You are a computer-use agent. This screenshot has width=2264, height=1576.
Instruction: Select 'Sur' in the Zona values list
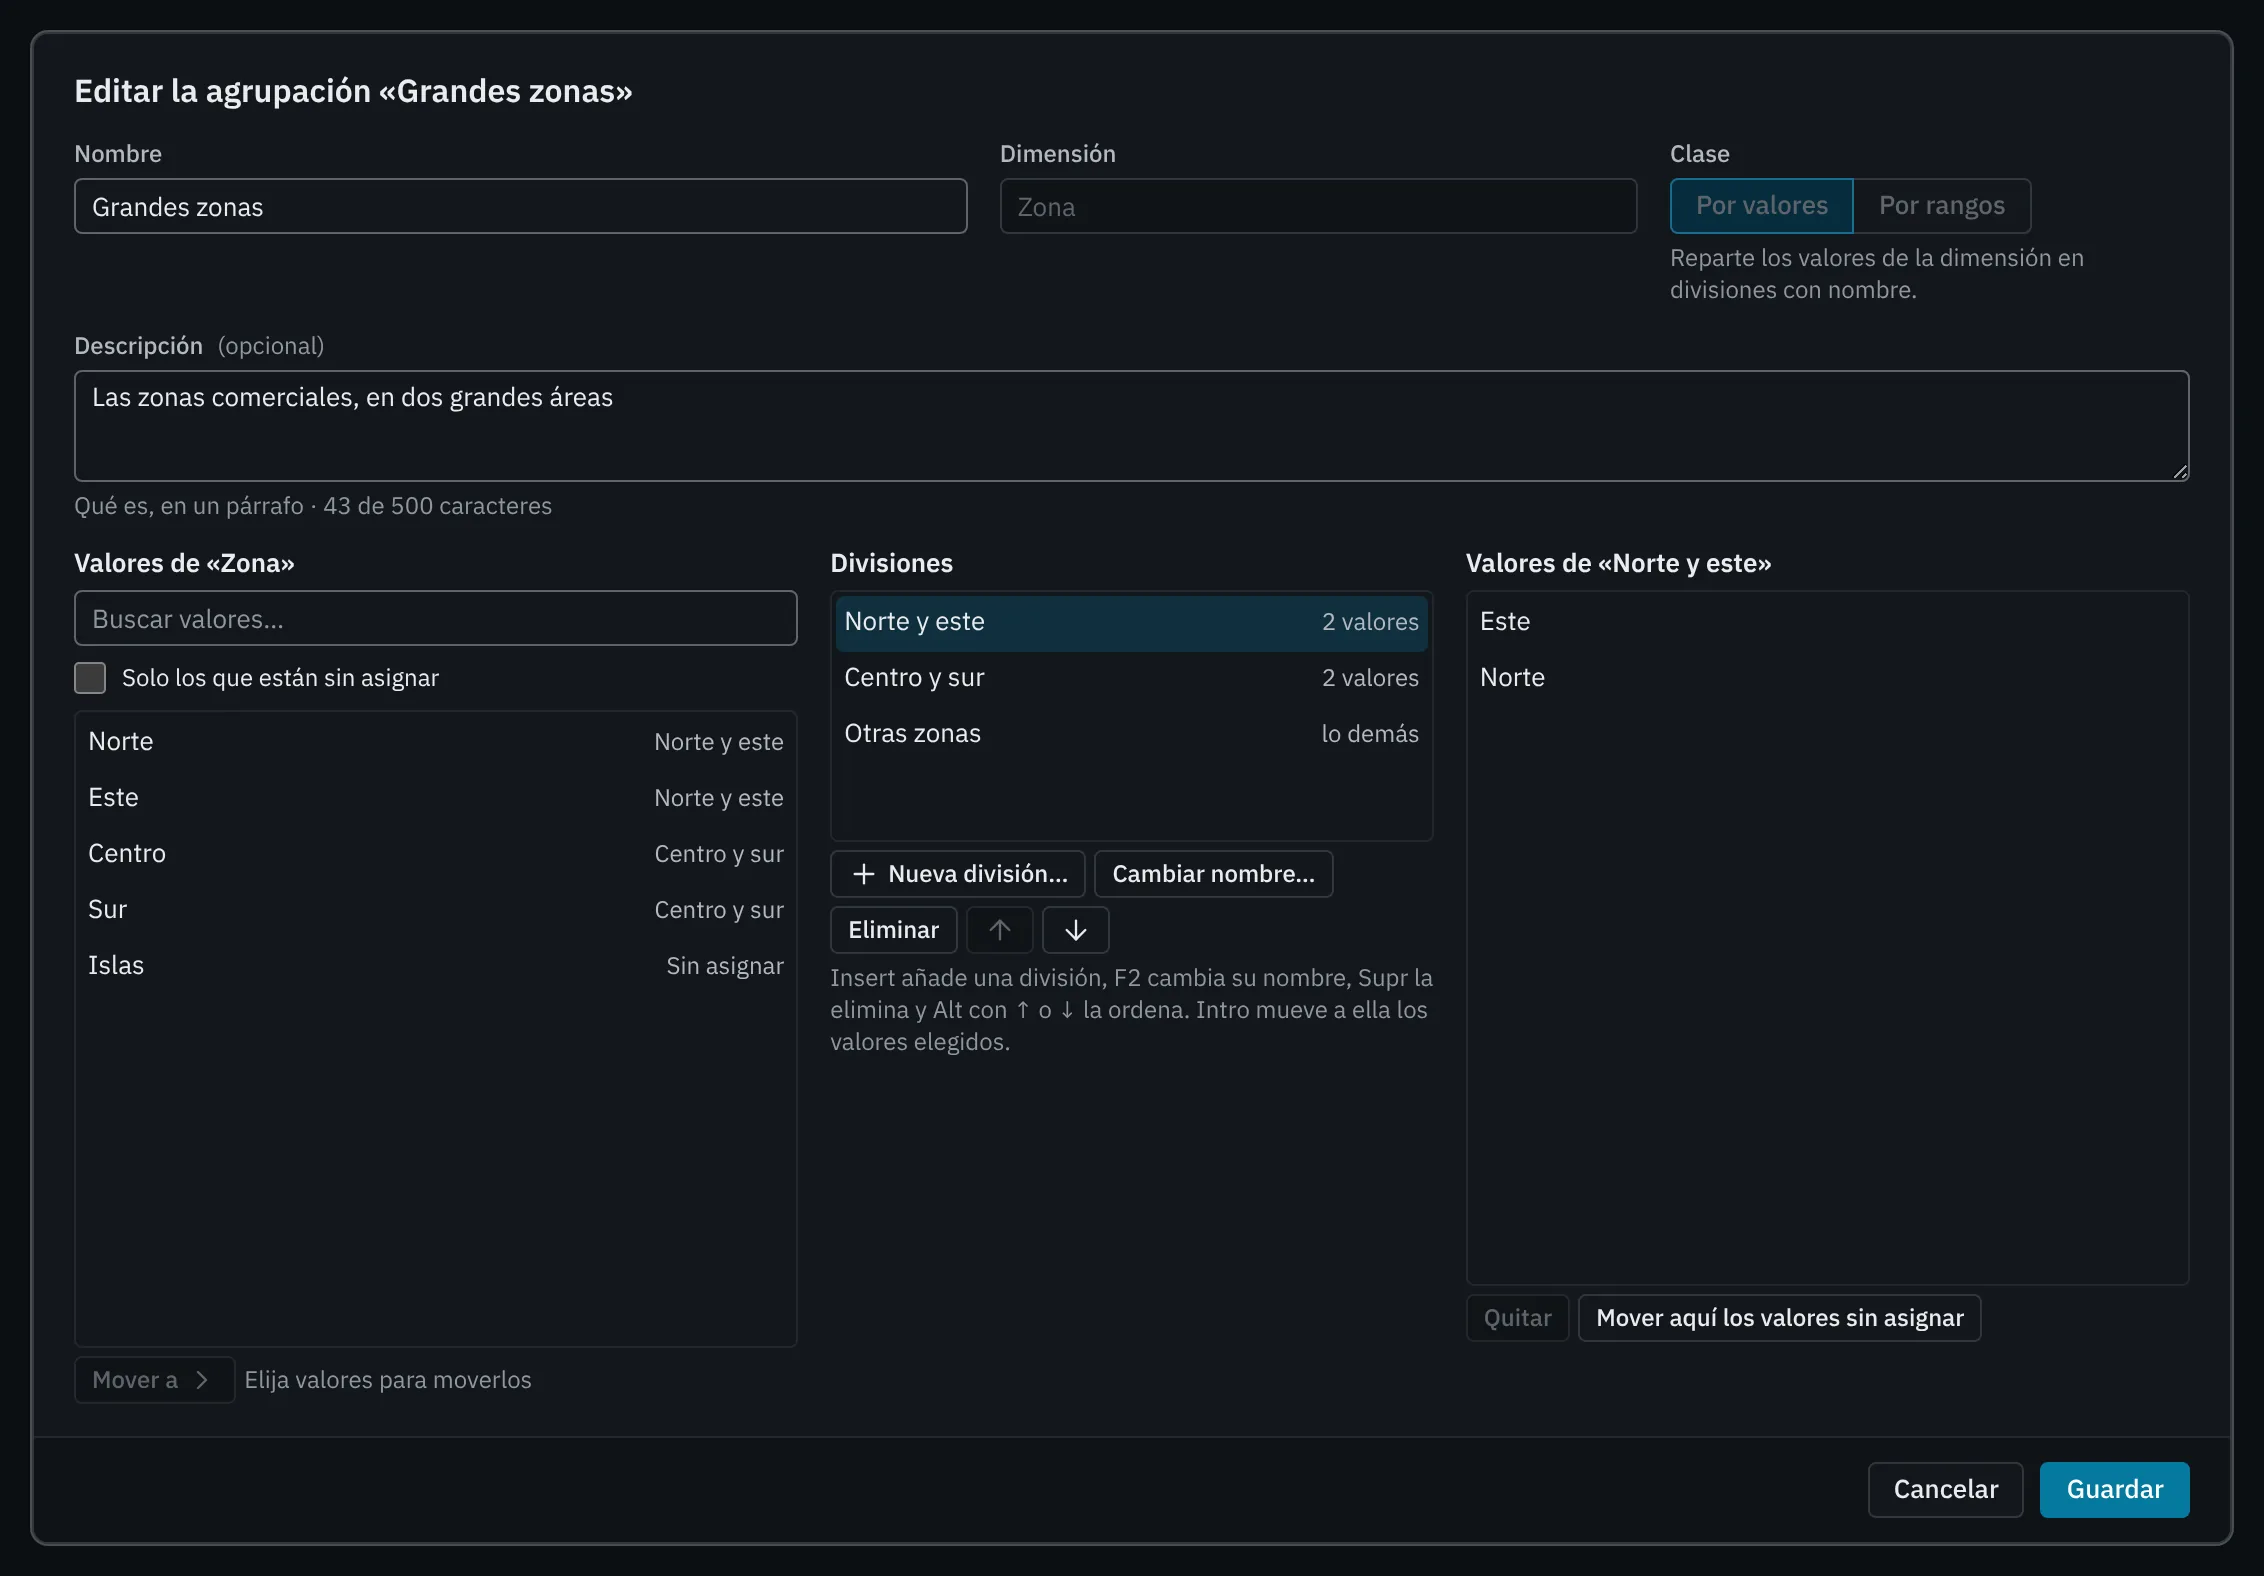(435, 910)
